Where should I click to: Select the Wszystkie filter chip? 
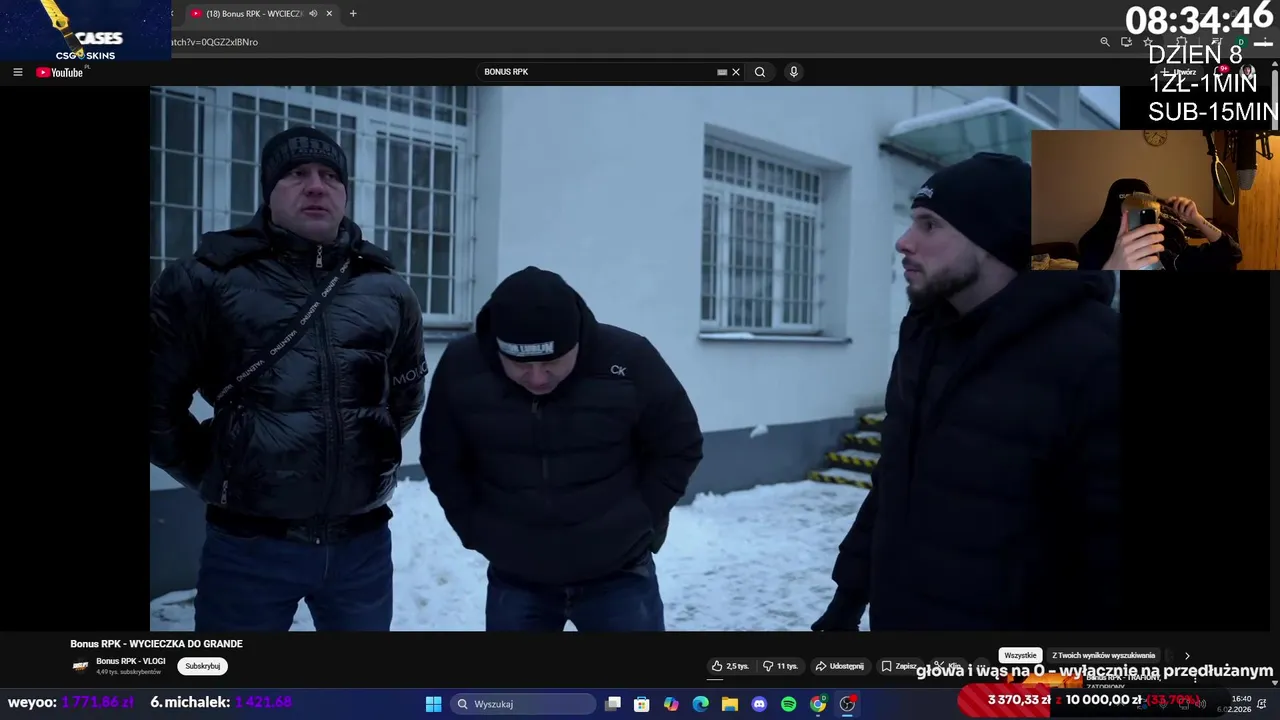pos(1020,655)
